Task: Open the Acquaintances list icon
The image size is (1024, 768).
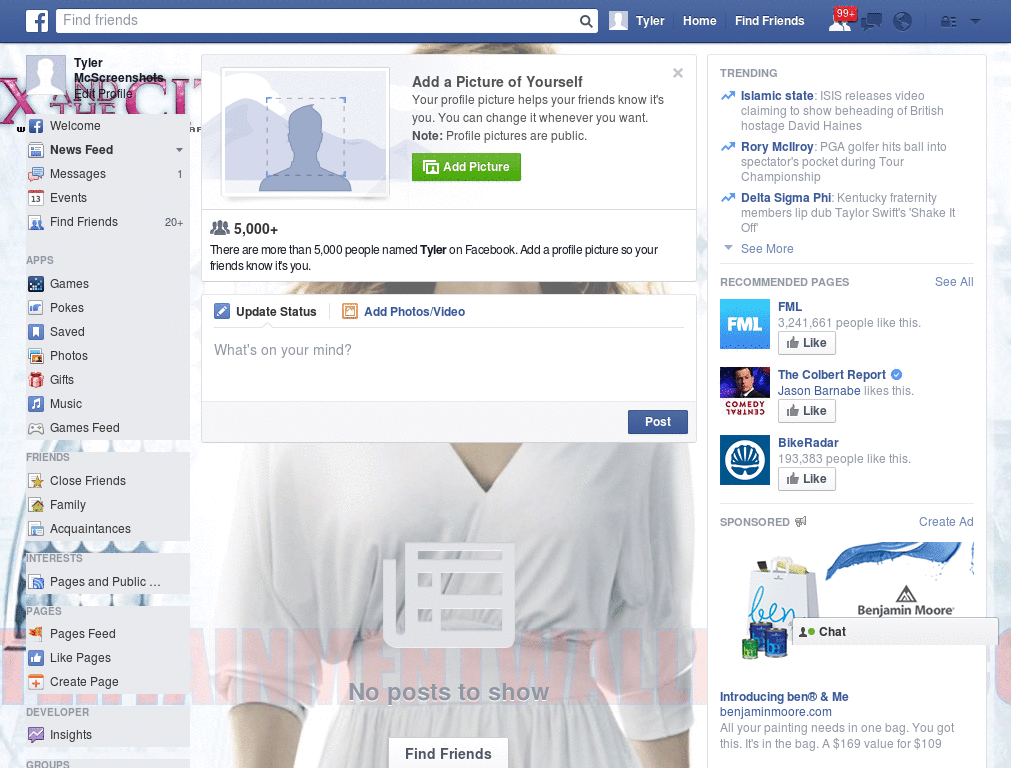Action: (x=36, y=529)
